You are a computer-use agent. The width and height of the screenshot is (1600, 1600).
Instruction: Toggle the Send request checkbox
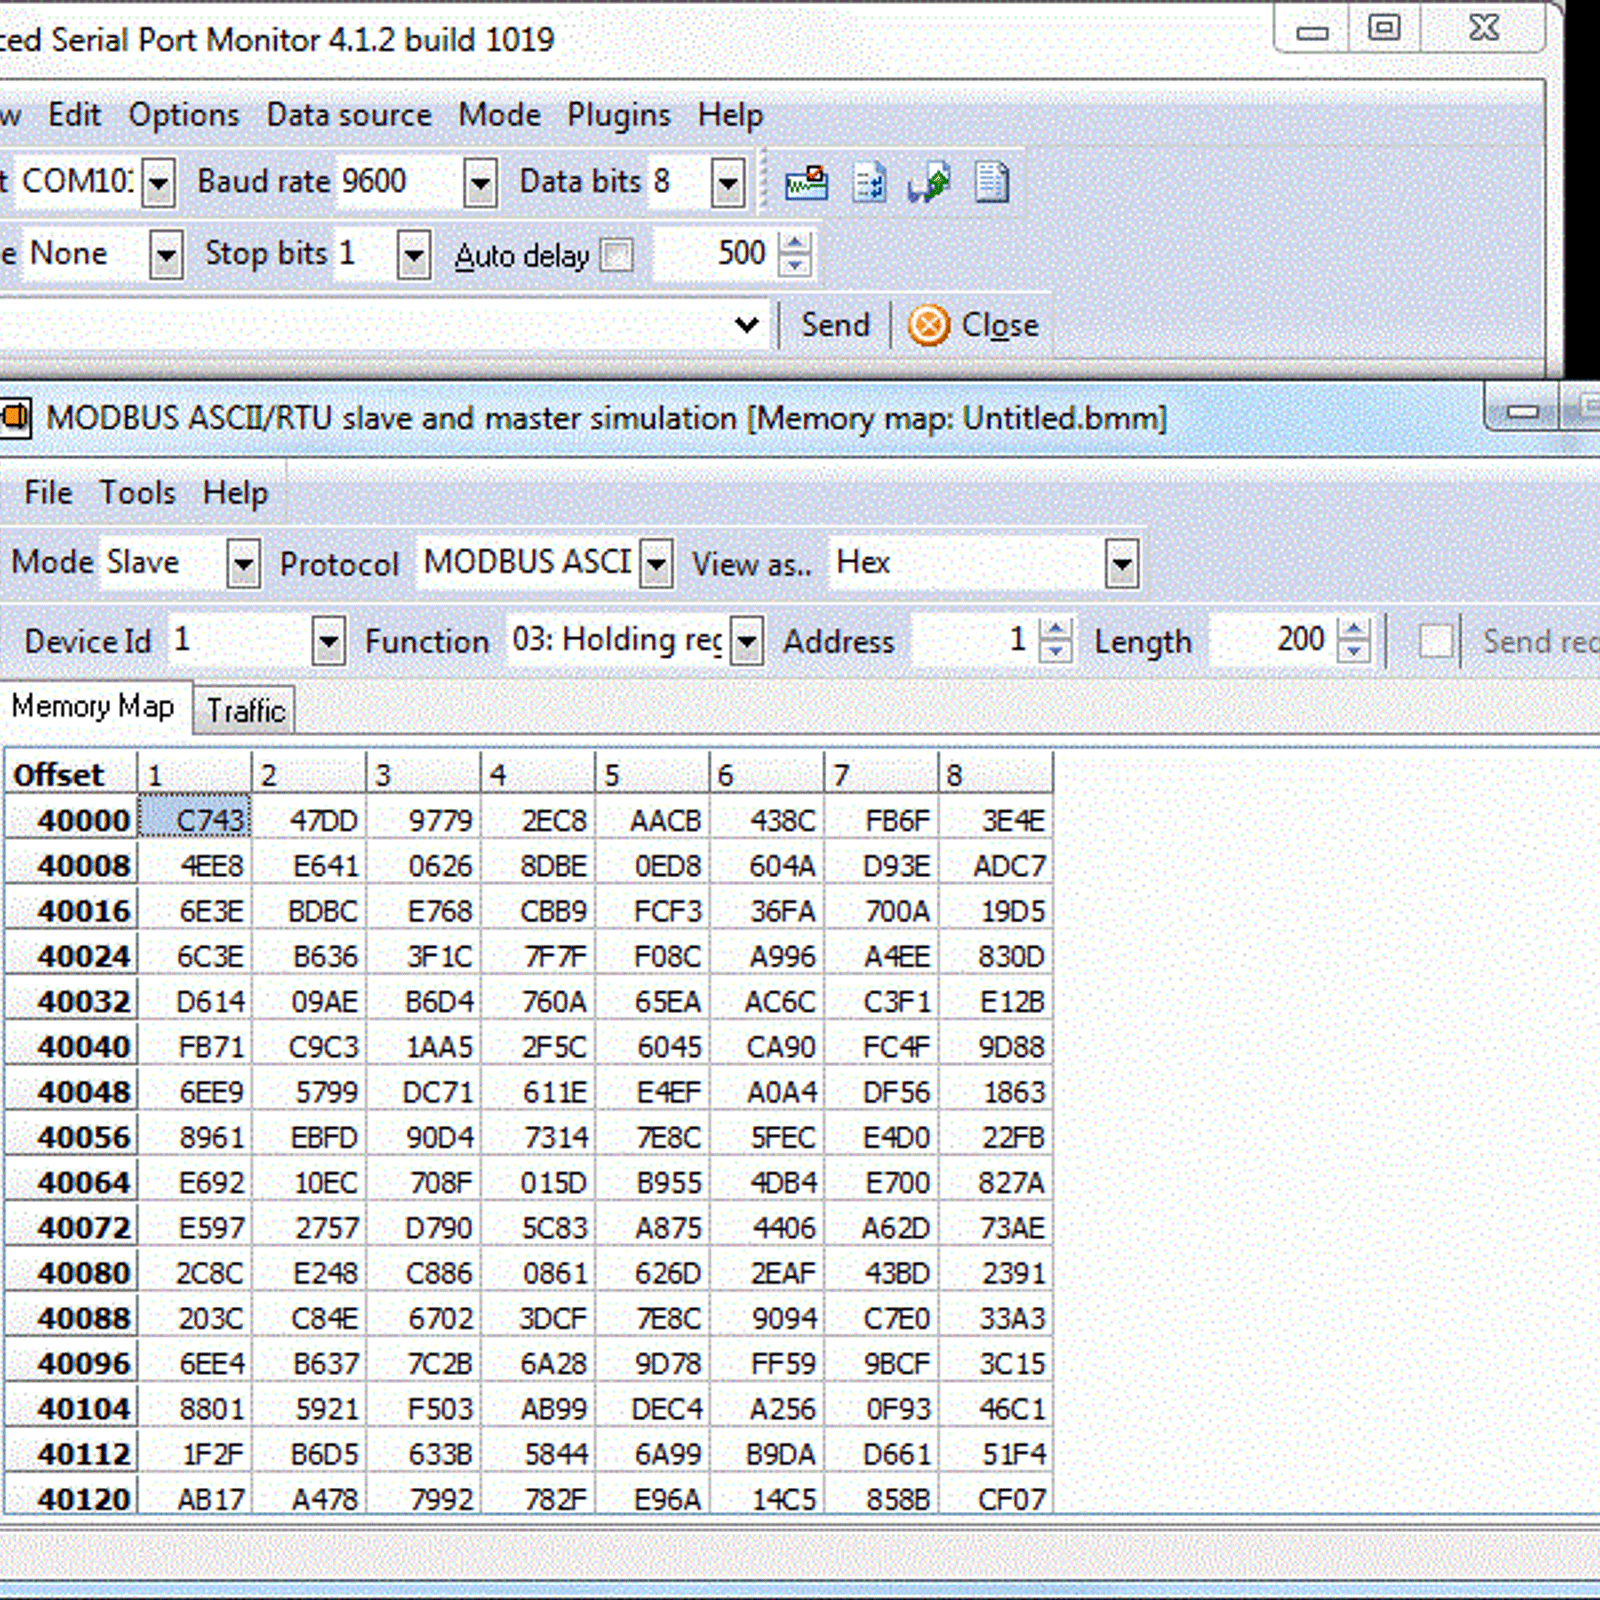tap(1436, 640)
